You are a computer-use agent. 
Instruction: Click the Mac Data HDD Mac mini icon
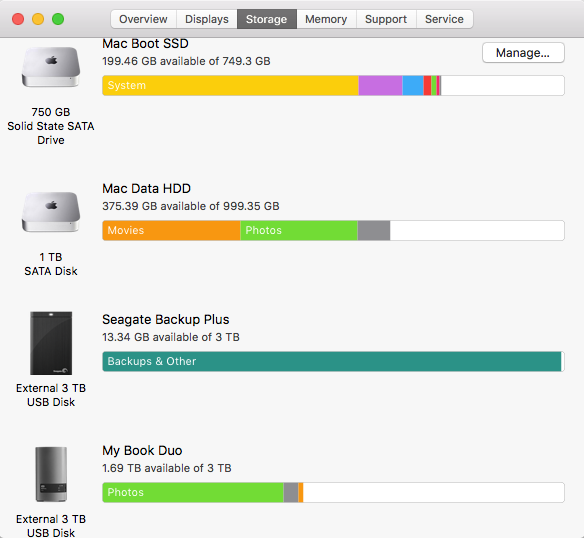coord(51,212)
